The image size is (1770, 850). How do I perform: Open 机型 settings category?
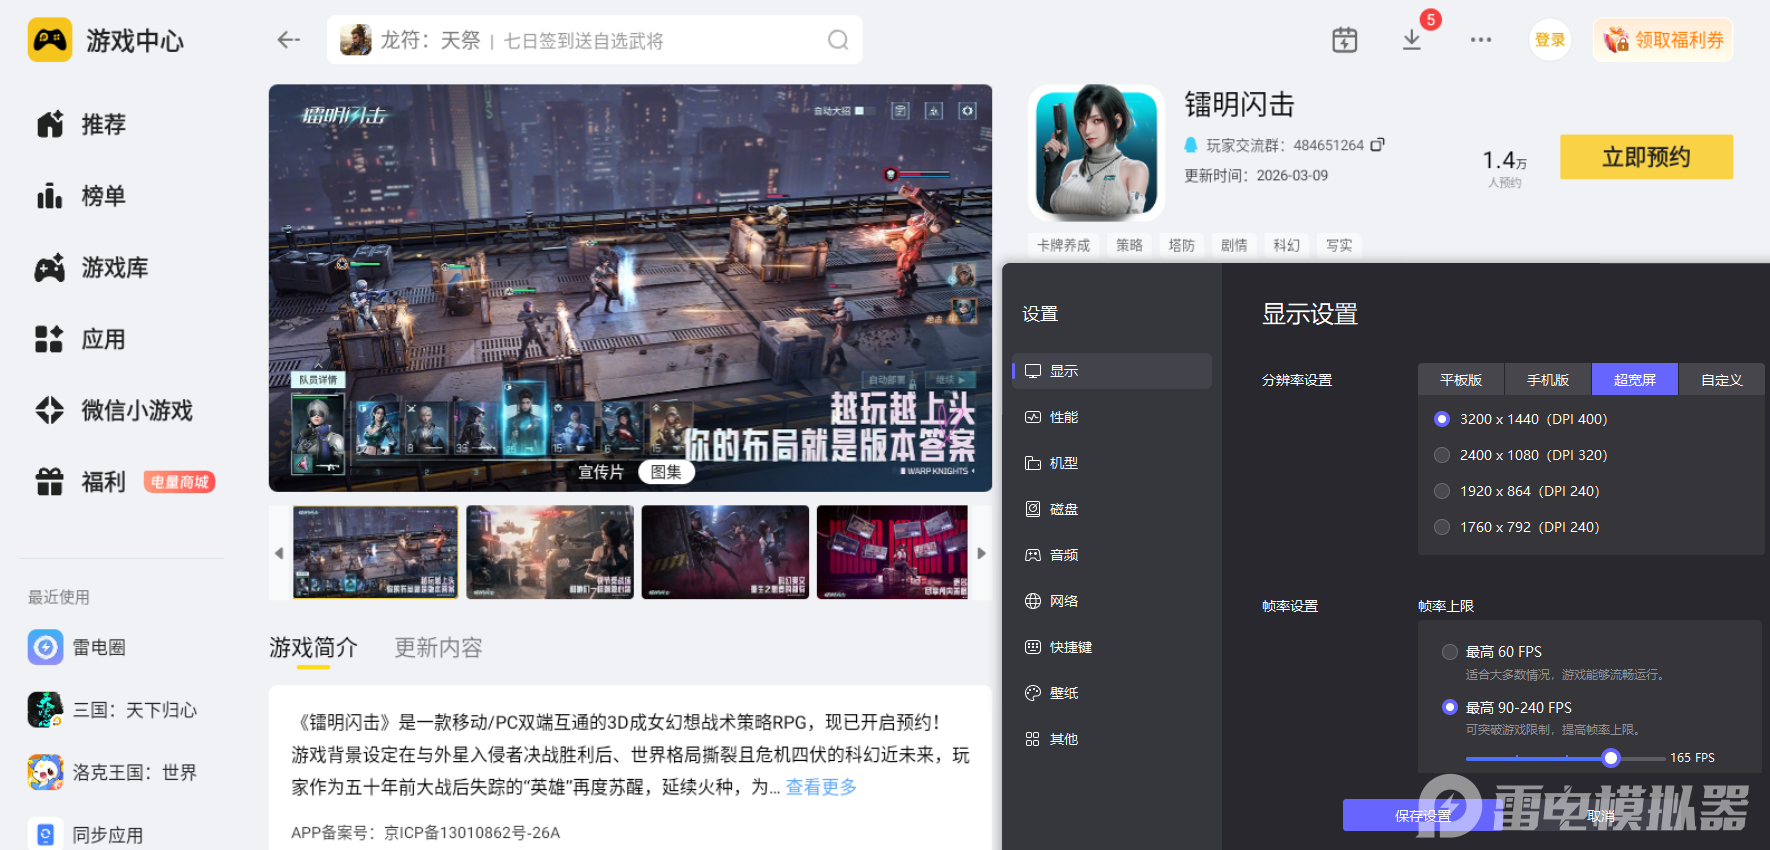1112,463
